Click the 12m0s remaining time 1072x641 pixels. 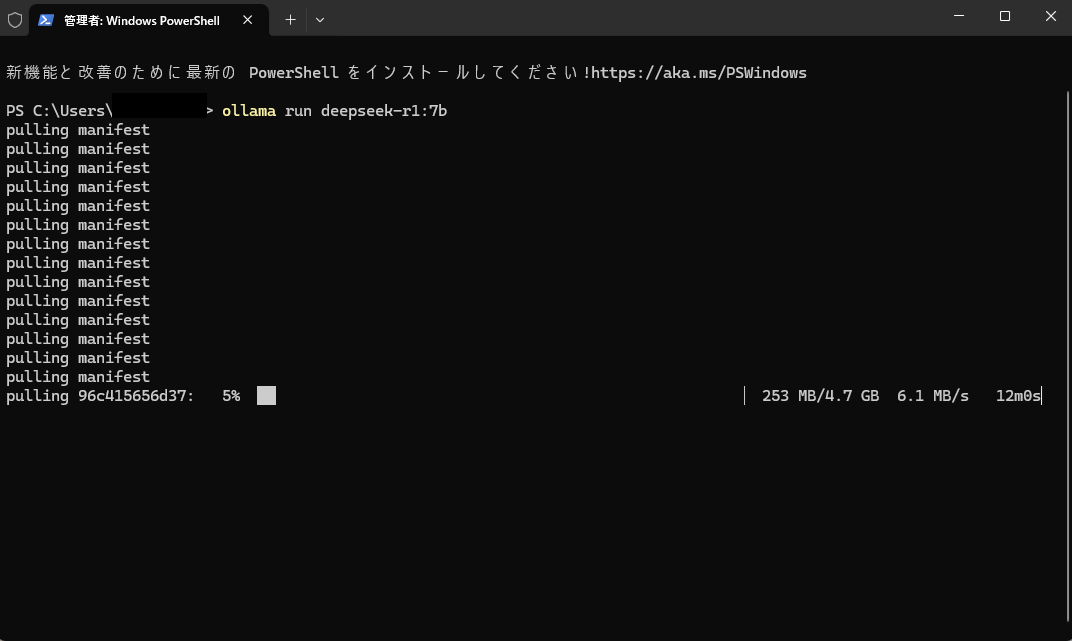[x=1017, y=396]
